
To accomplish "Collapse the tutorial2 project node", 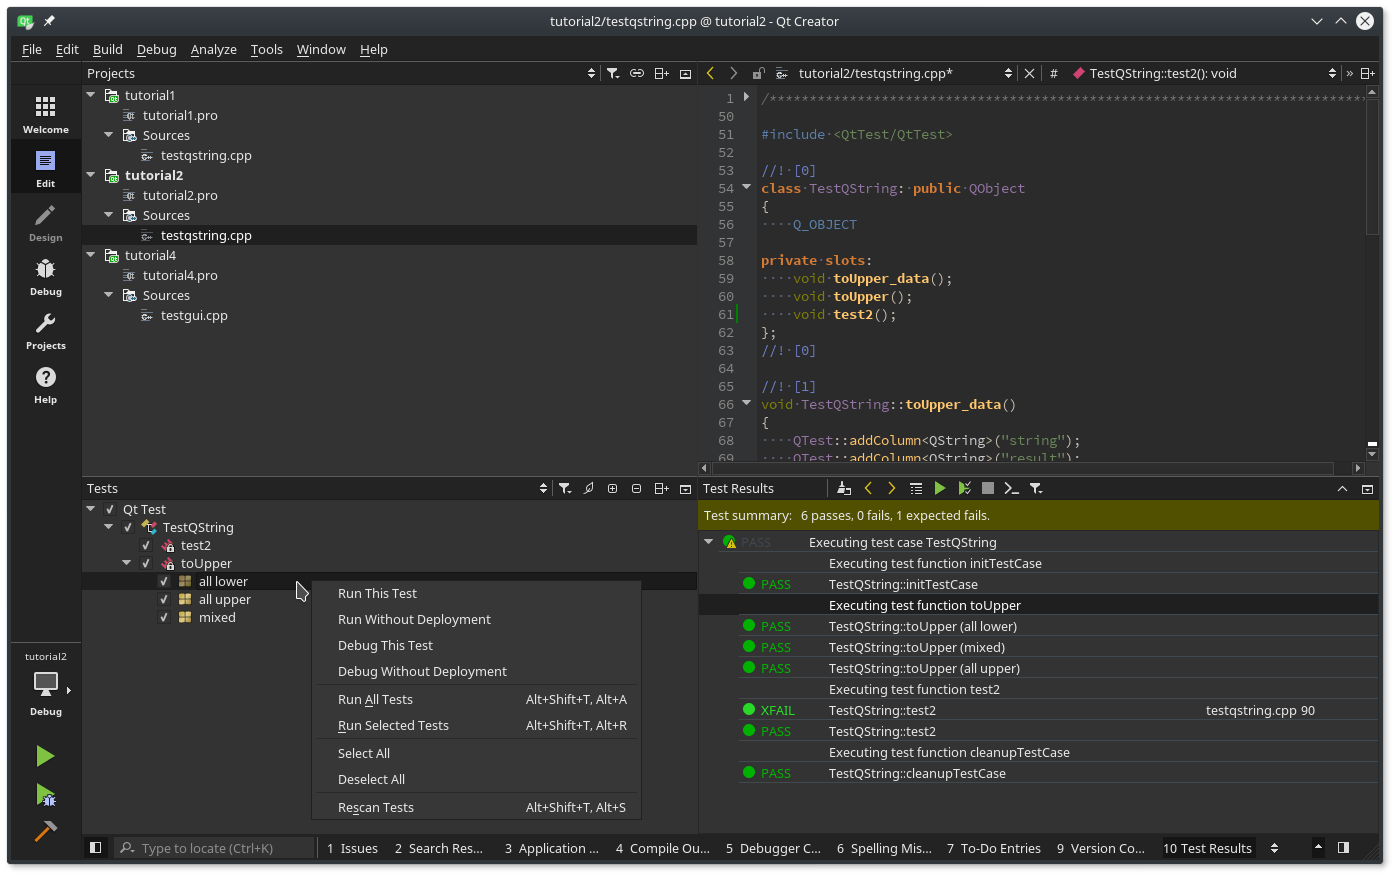I will (91, 175).
